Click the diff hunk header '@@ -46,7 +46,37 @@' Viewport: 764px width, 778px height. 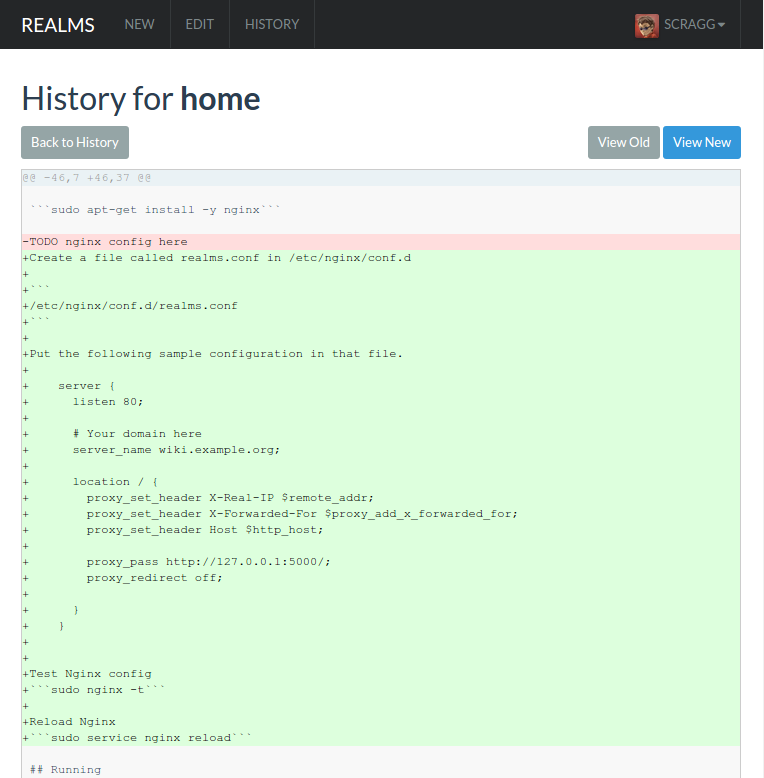click(x=381, y=178)
